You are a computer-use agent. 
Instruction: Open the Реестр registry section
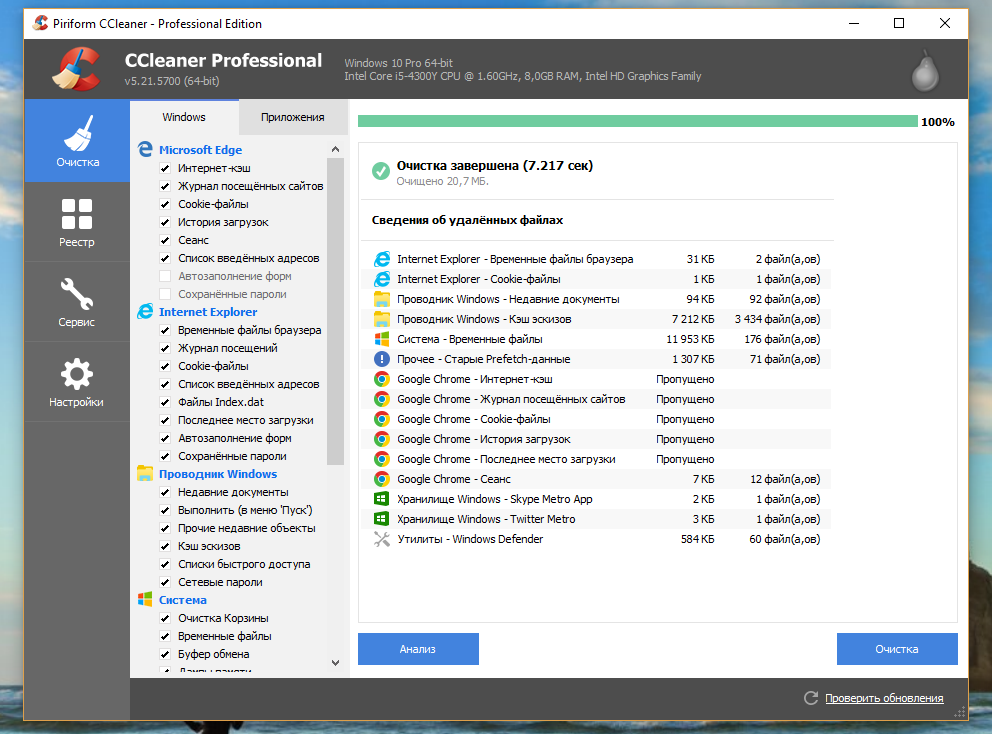pos(77,222)
